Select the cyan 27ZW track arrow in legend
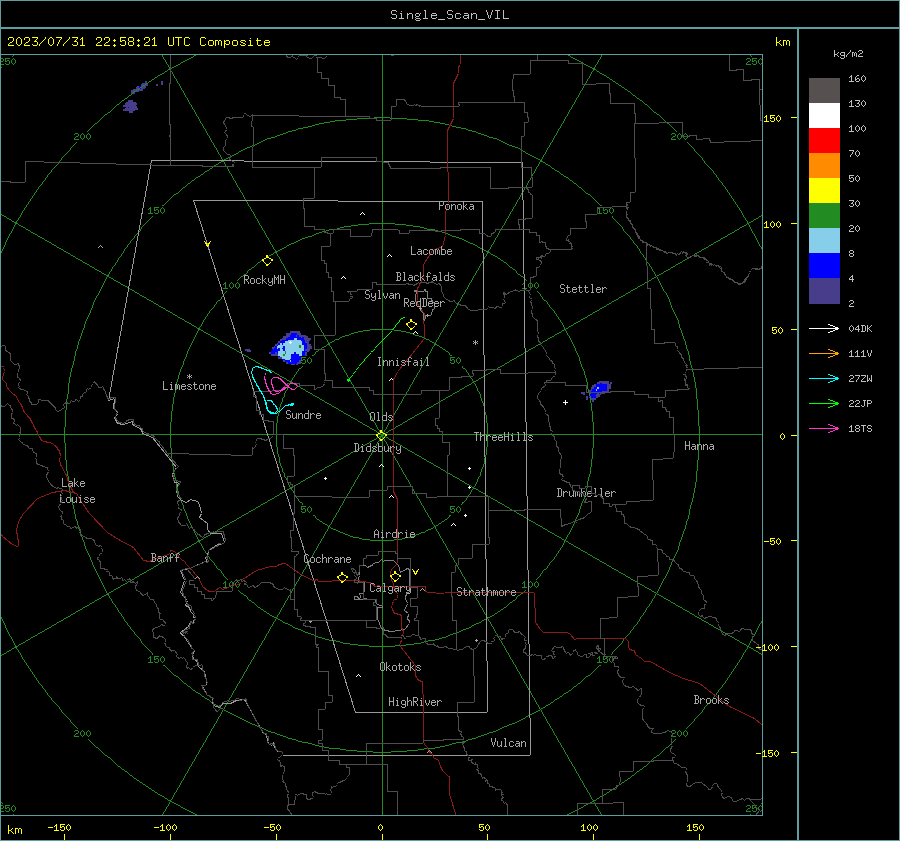900x841 pixels. tap(824, 379)
